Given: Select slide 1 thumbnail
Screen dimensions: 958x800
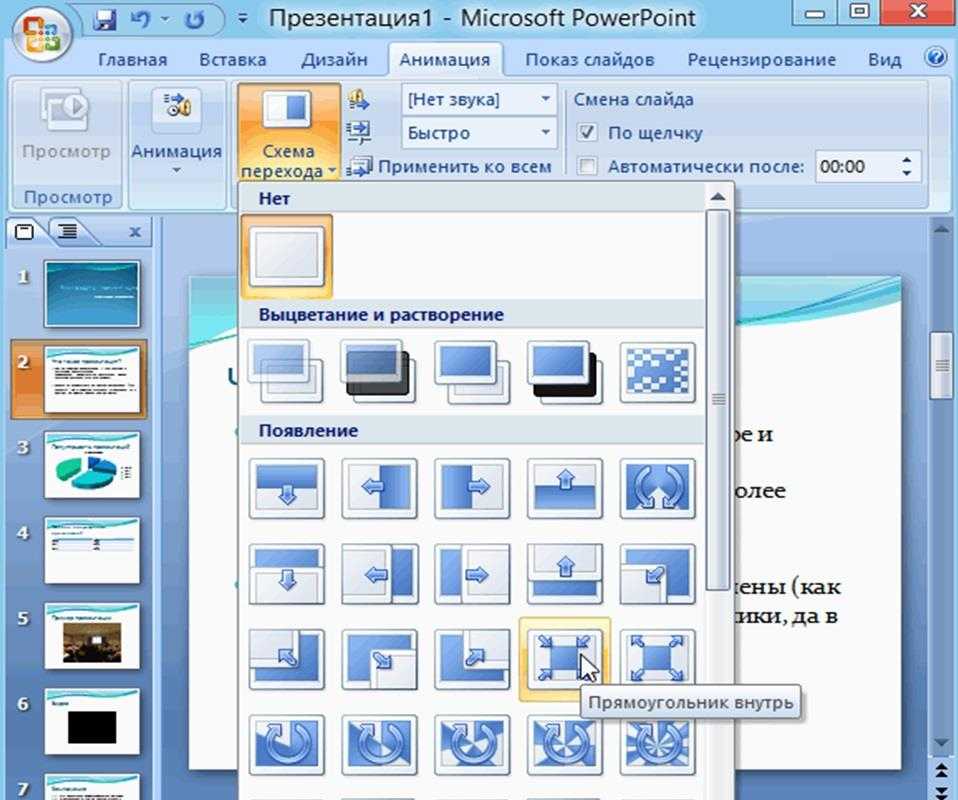Looking at the screenshot, I should (92, 294).
